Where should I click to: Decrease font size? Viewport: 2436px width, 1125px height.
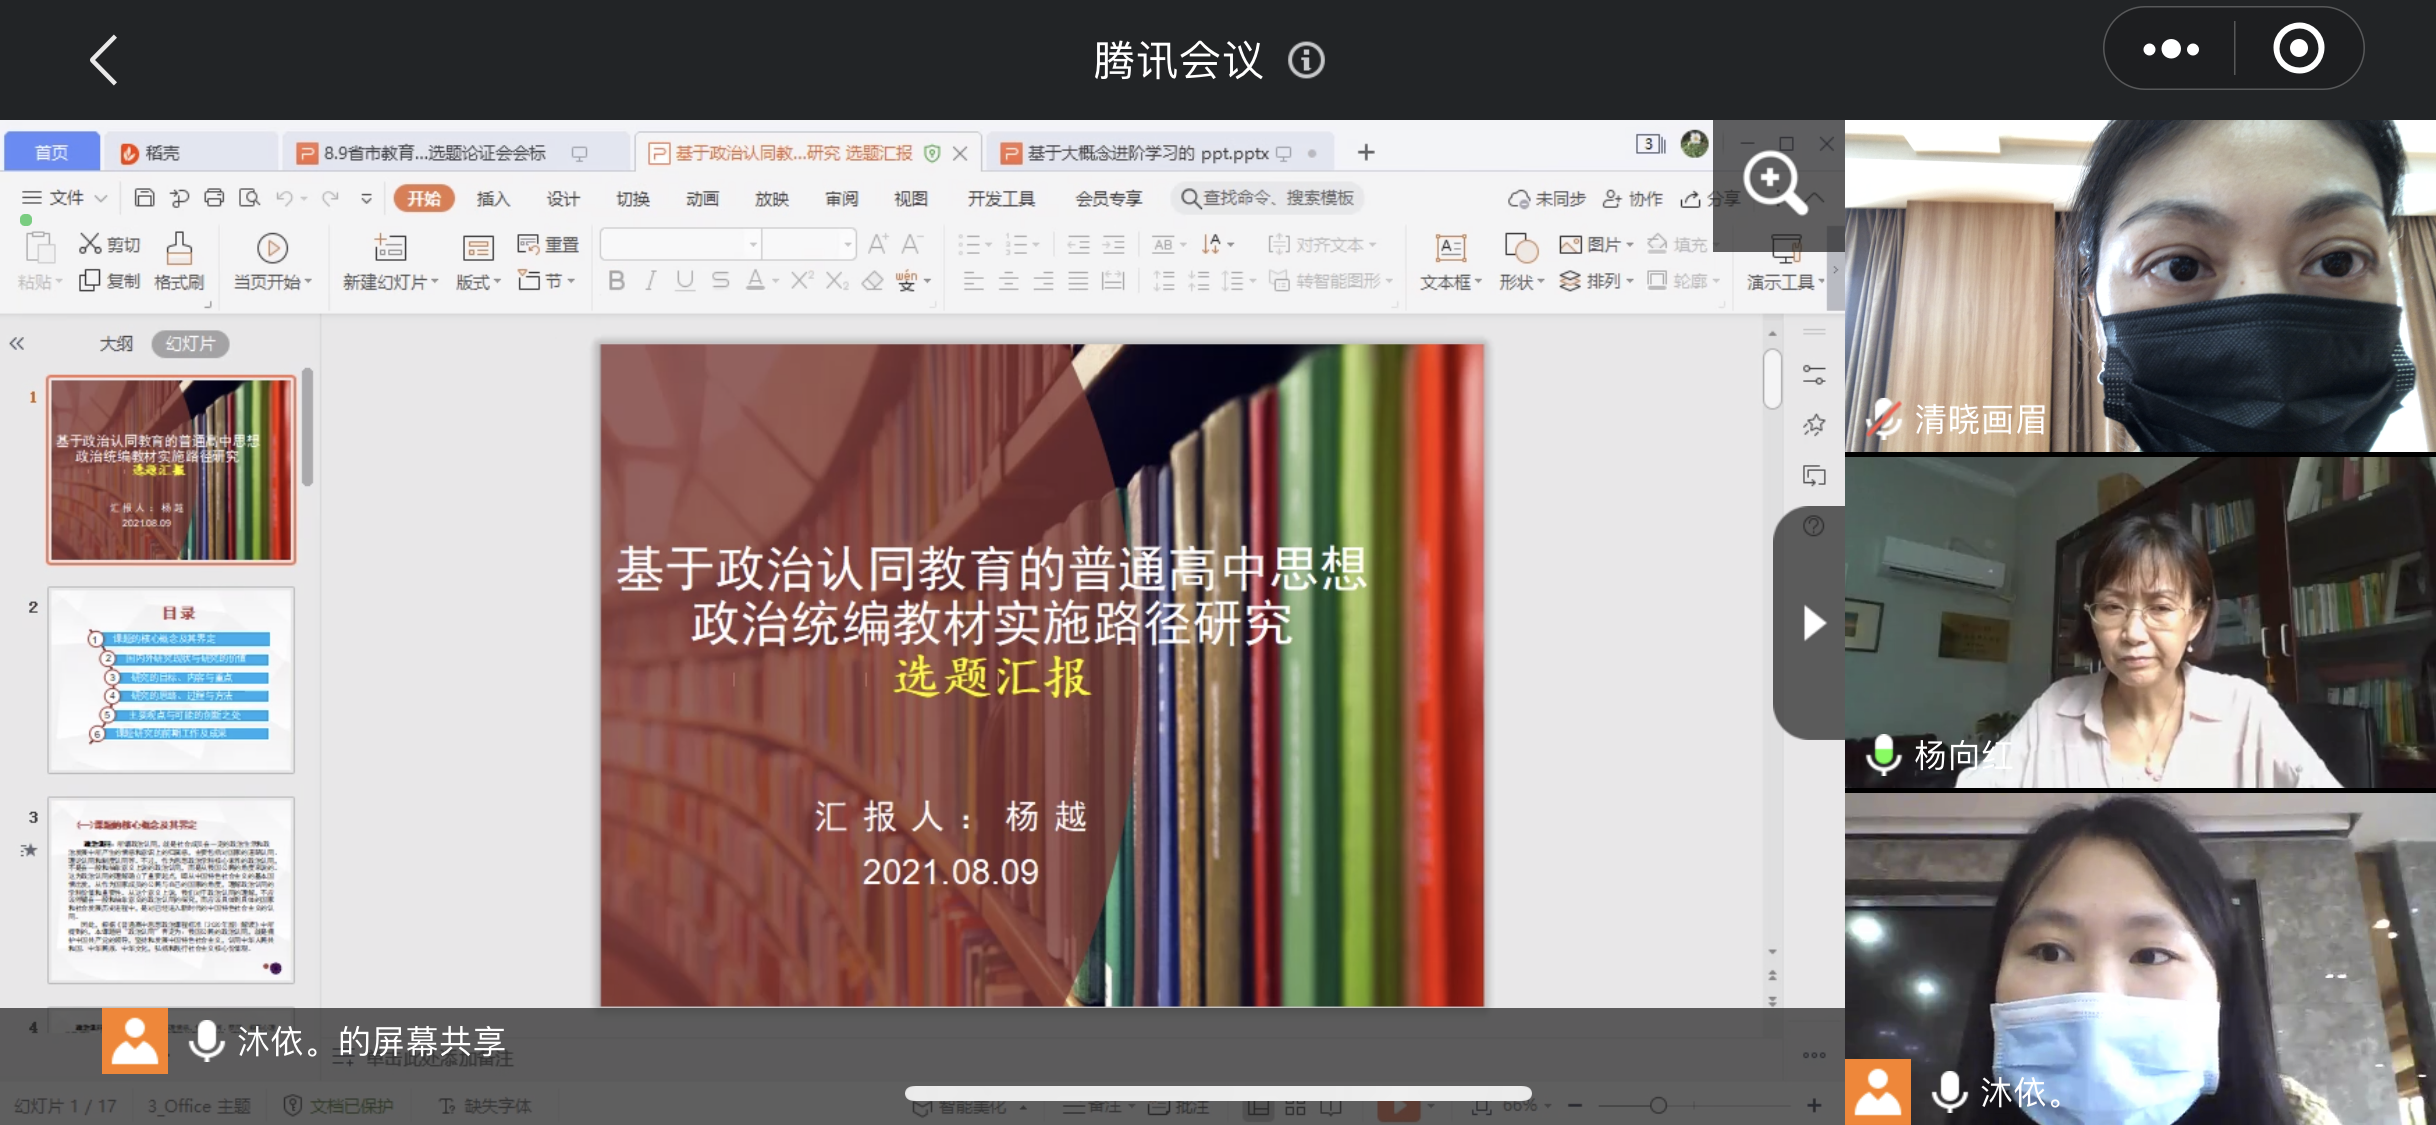(x=911, y=244)
